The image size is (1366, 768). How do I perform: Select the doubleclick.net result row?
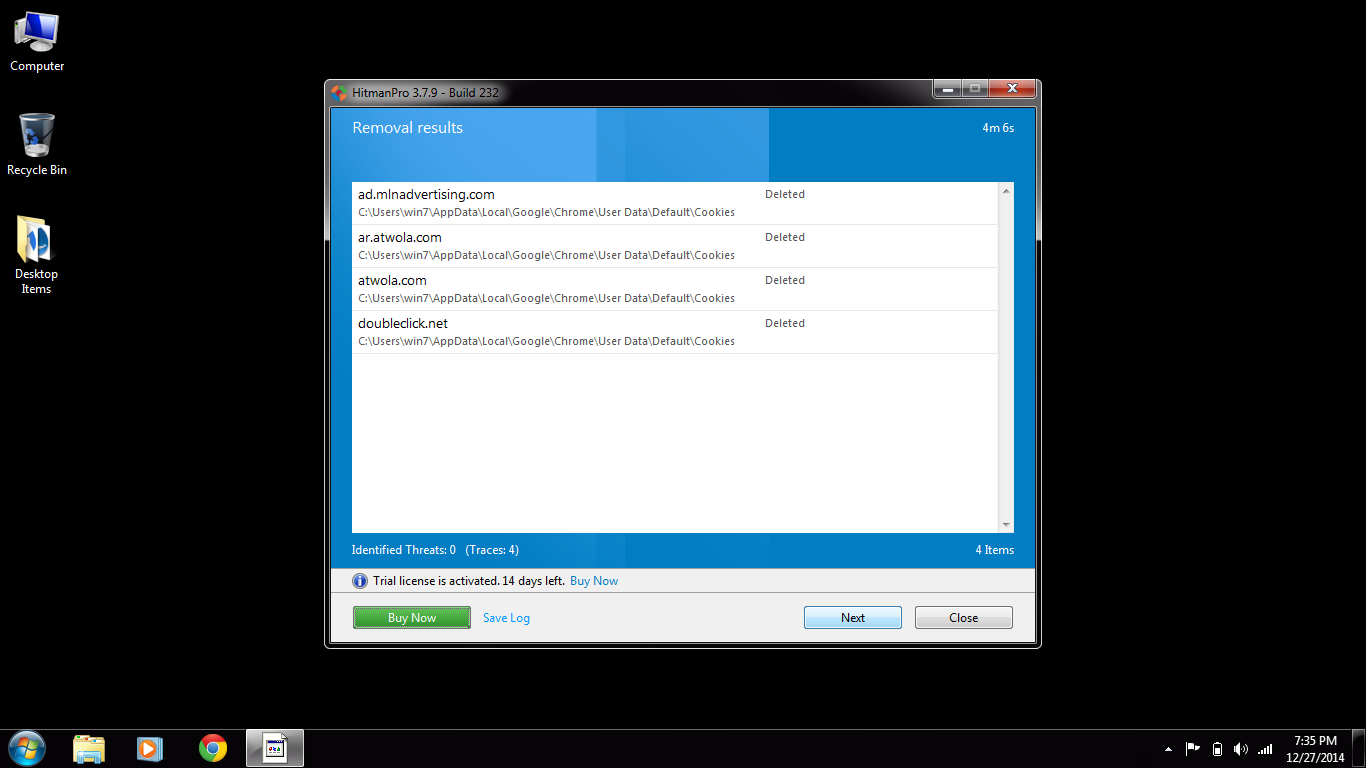pos(675,332)
